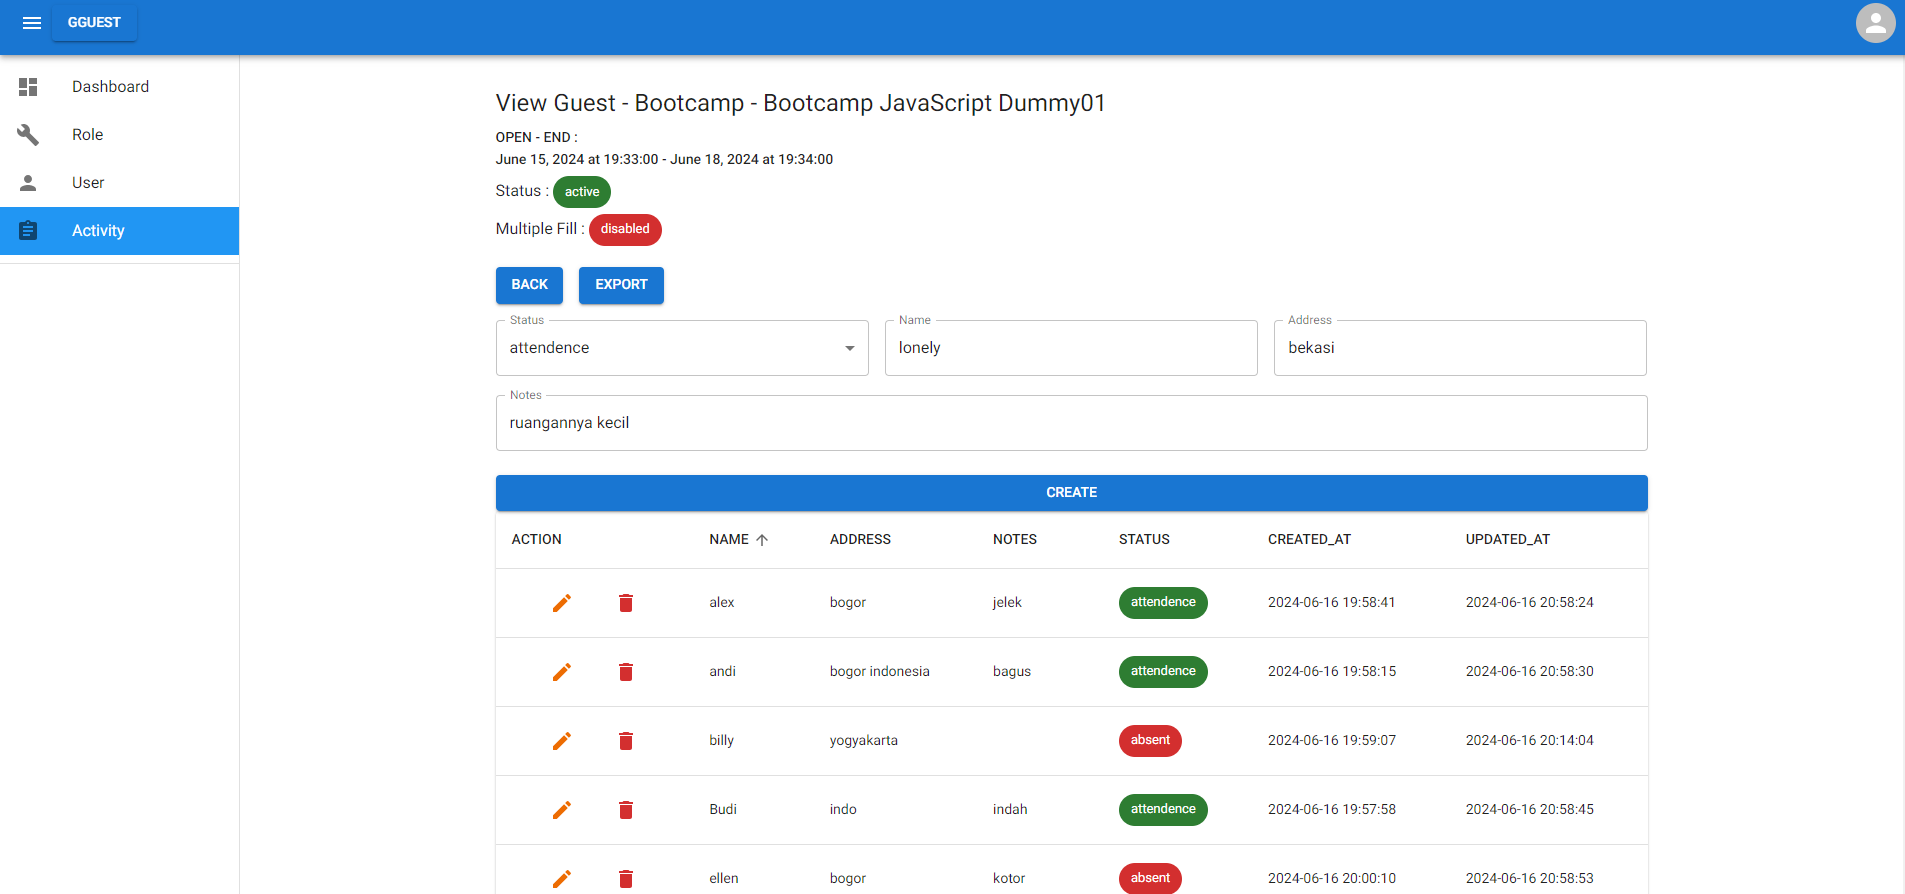The width and height of the screenshot is (1905, 894).
Task: Click the Role wrench icon
Action: 28,135
